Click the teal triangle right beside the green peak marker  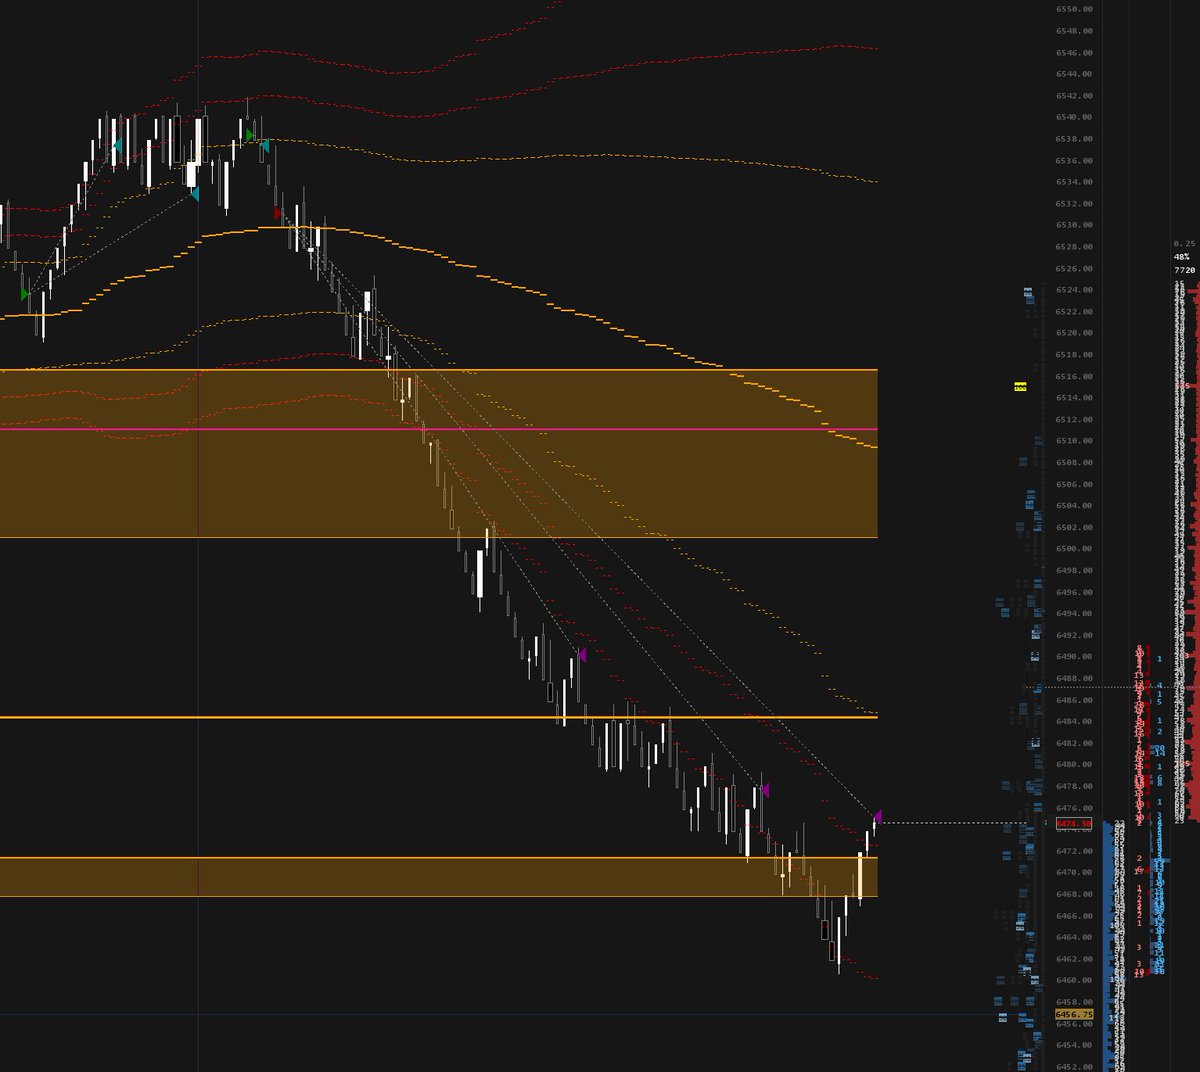point(264,146)
